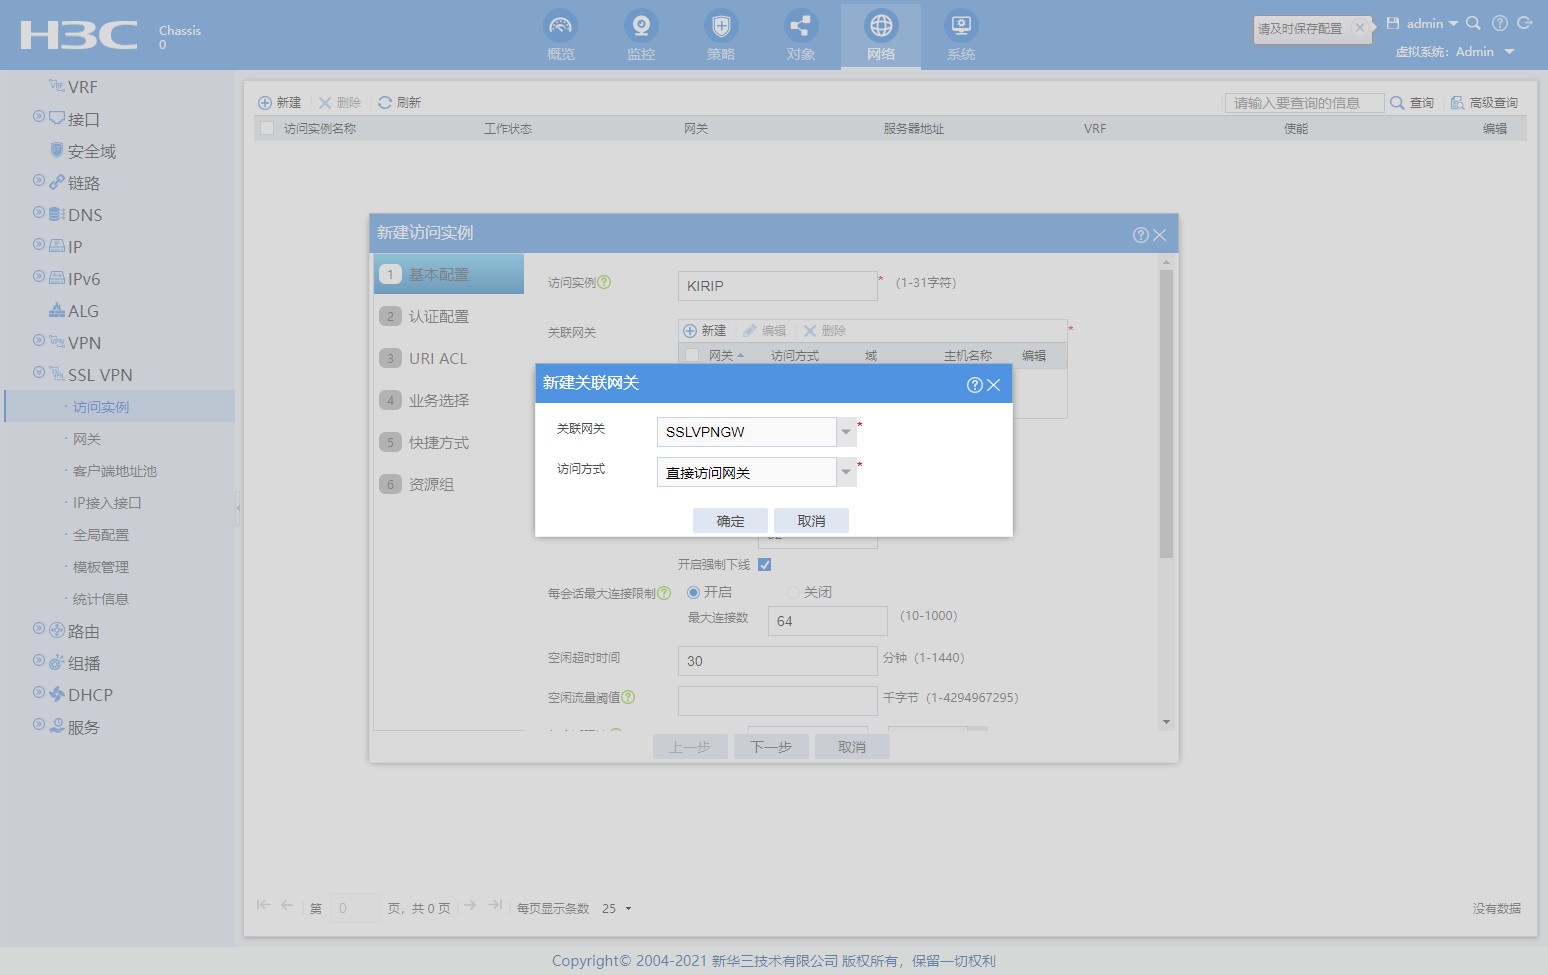Click the 最大连接数 input field
The height and width of the screenshot is (975, 1548).
point(828,621)
